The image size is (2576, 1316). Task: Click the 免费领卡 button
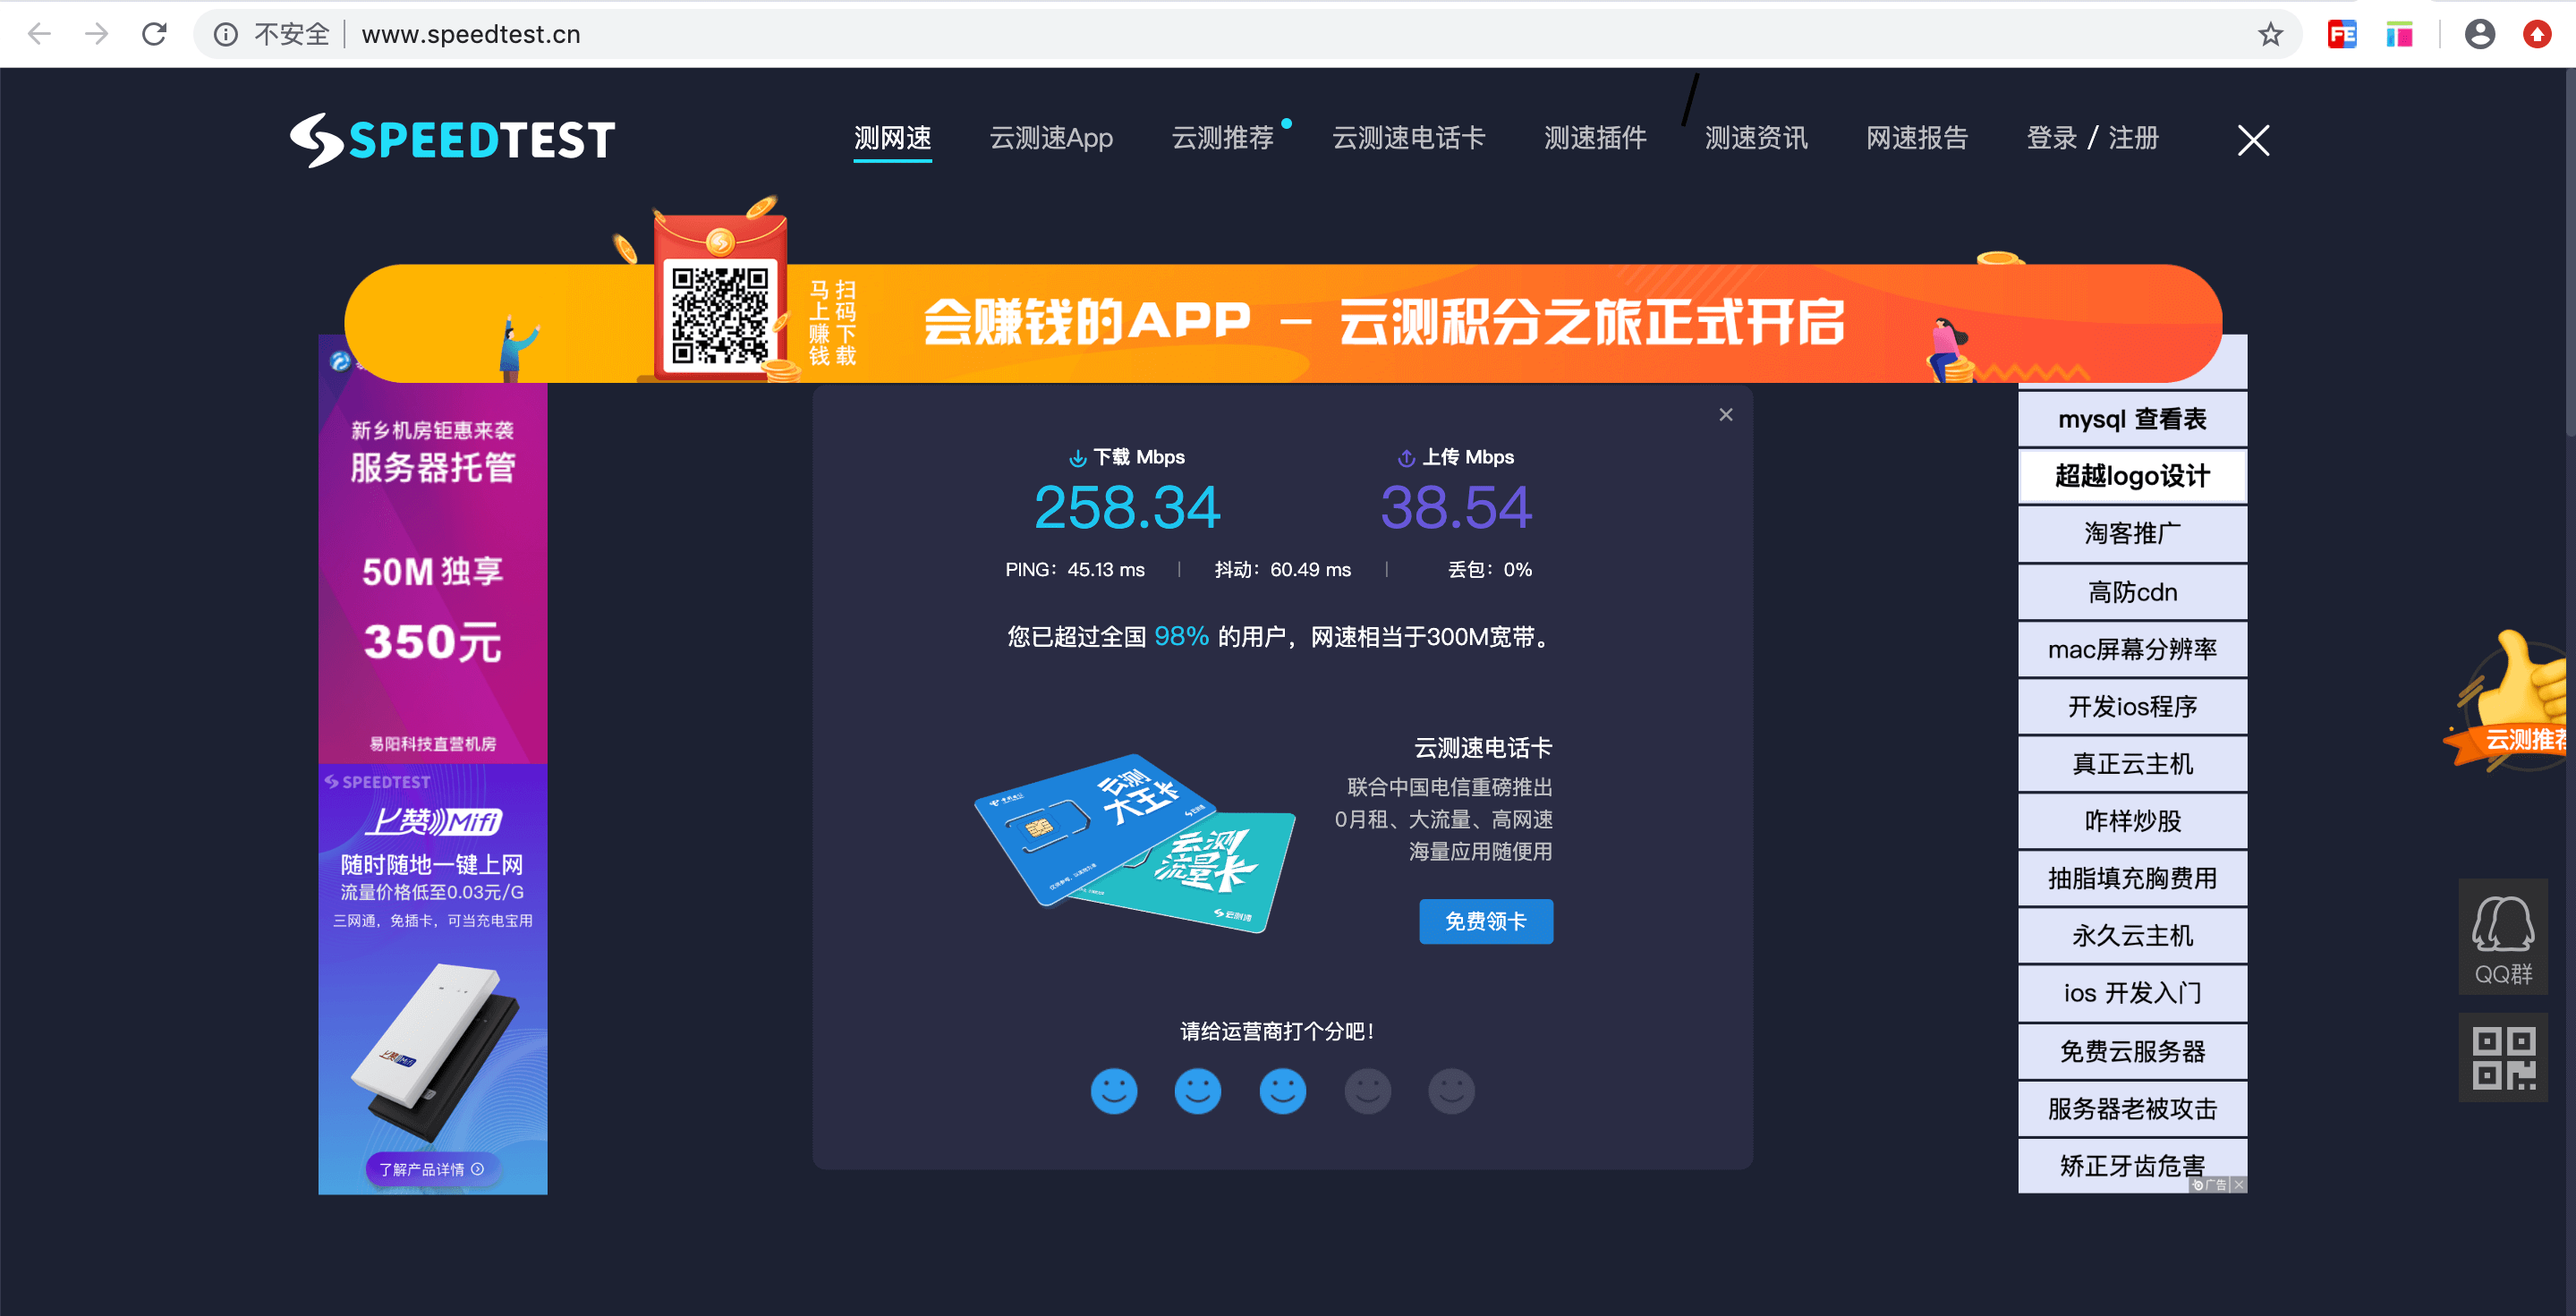point(1485,921)
